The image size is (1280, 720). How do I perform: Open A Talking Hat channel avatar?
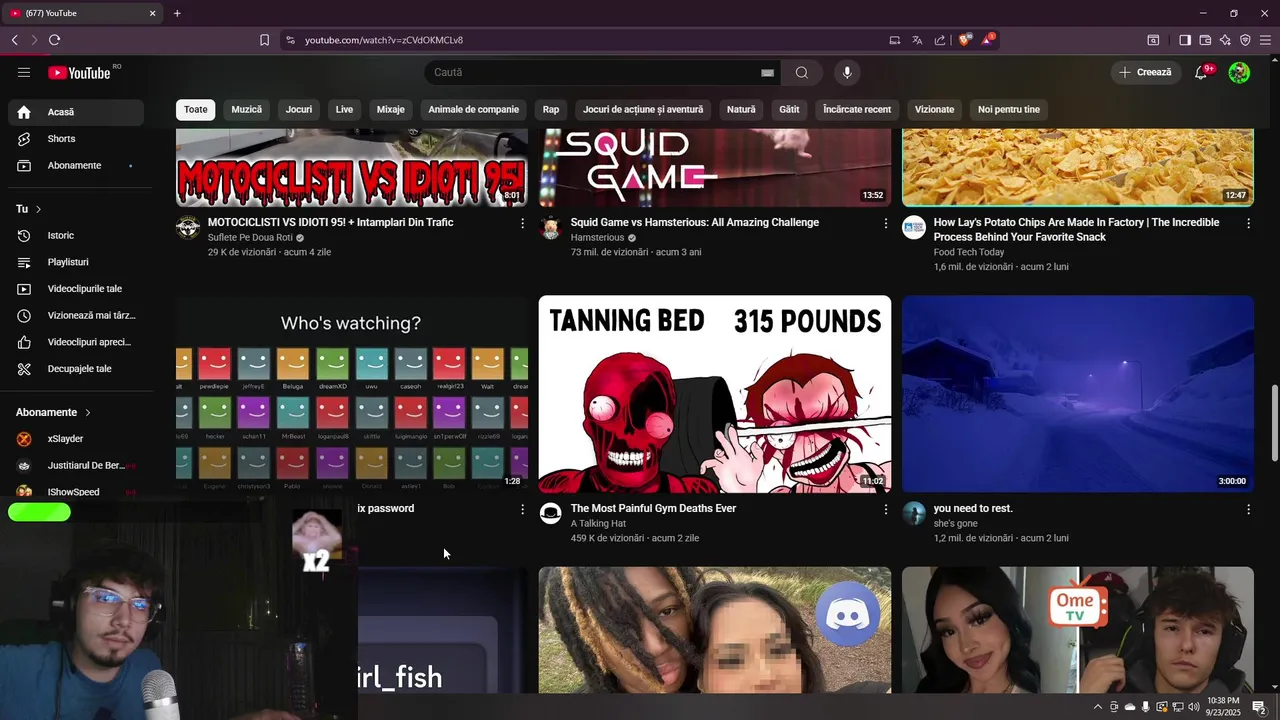click(551, 514)
